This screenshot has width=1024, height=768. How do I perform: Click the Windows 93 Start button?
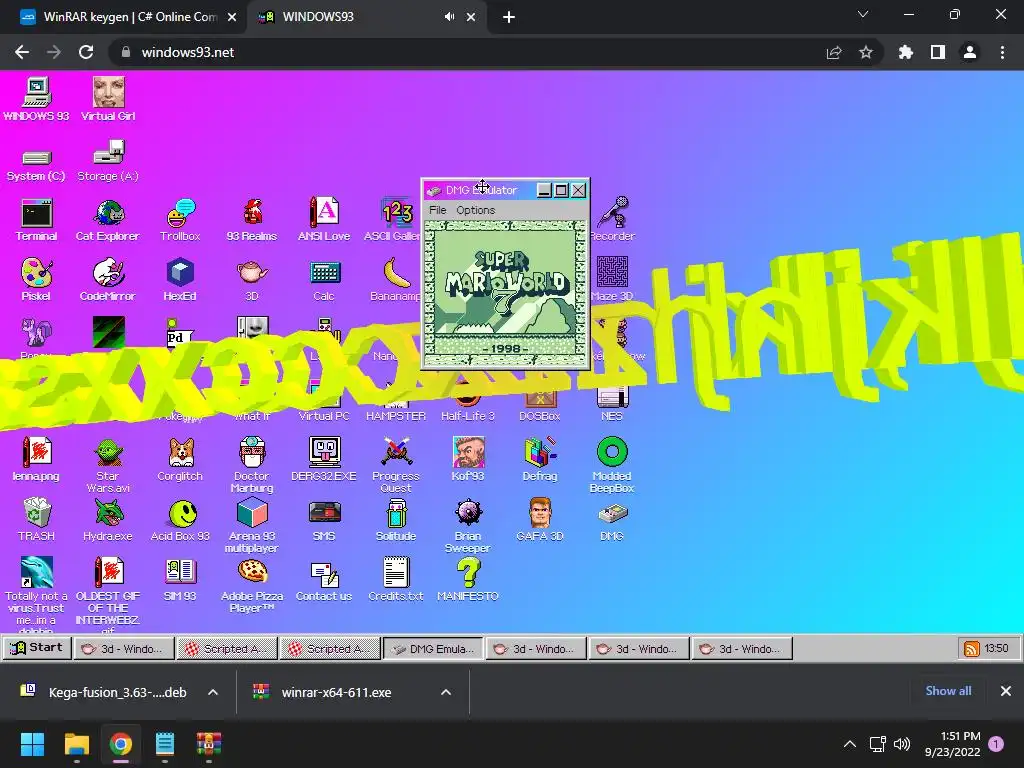[37, 648]
